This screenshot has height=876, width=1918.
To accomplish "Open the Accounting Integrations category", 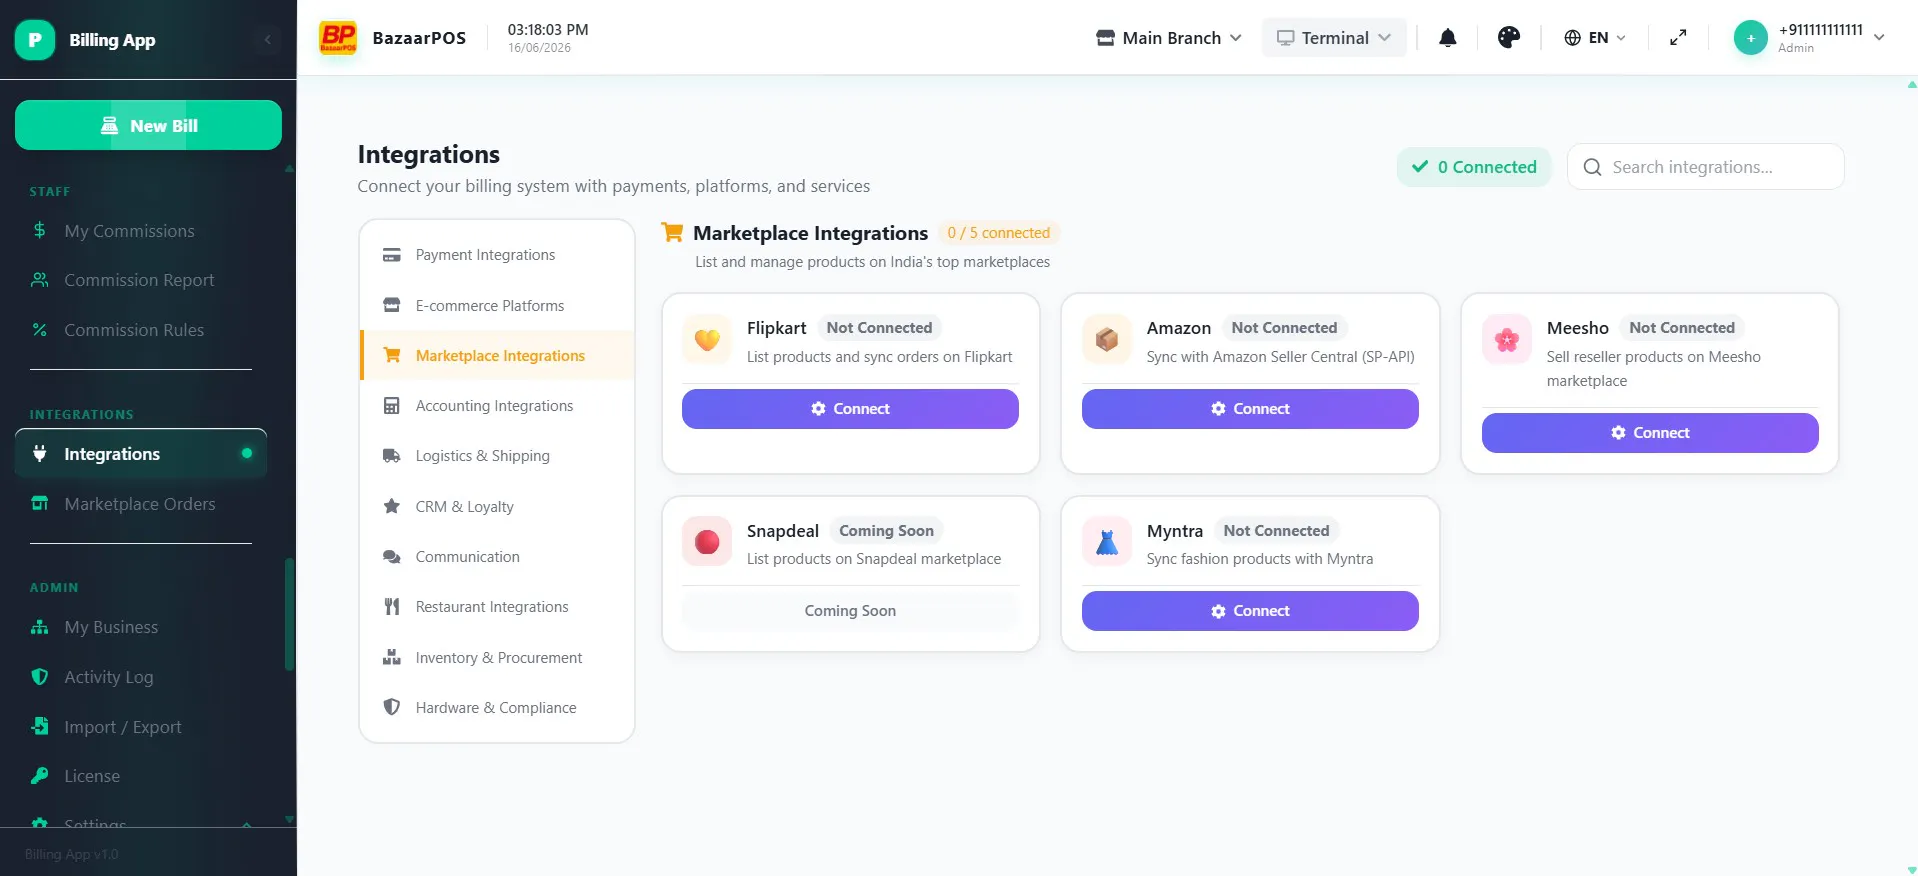I will point(497,406).
